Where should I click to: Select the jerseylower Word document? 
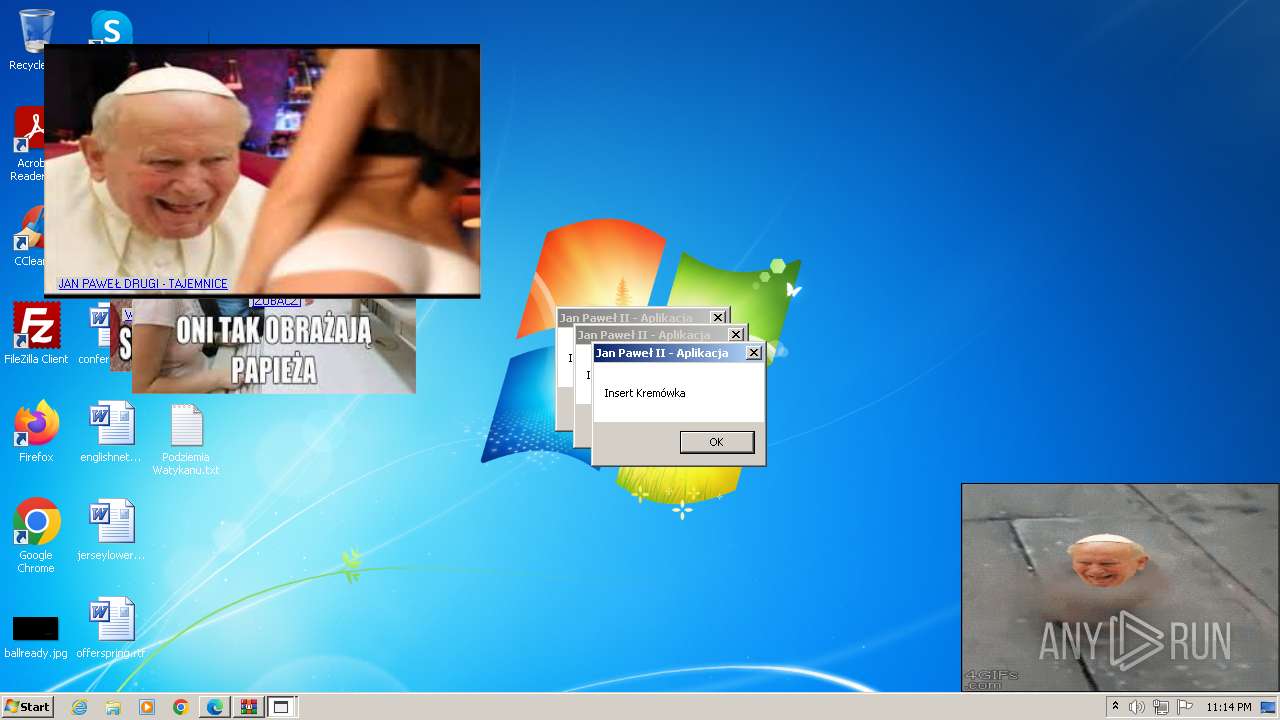[x=111, y=530]
